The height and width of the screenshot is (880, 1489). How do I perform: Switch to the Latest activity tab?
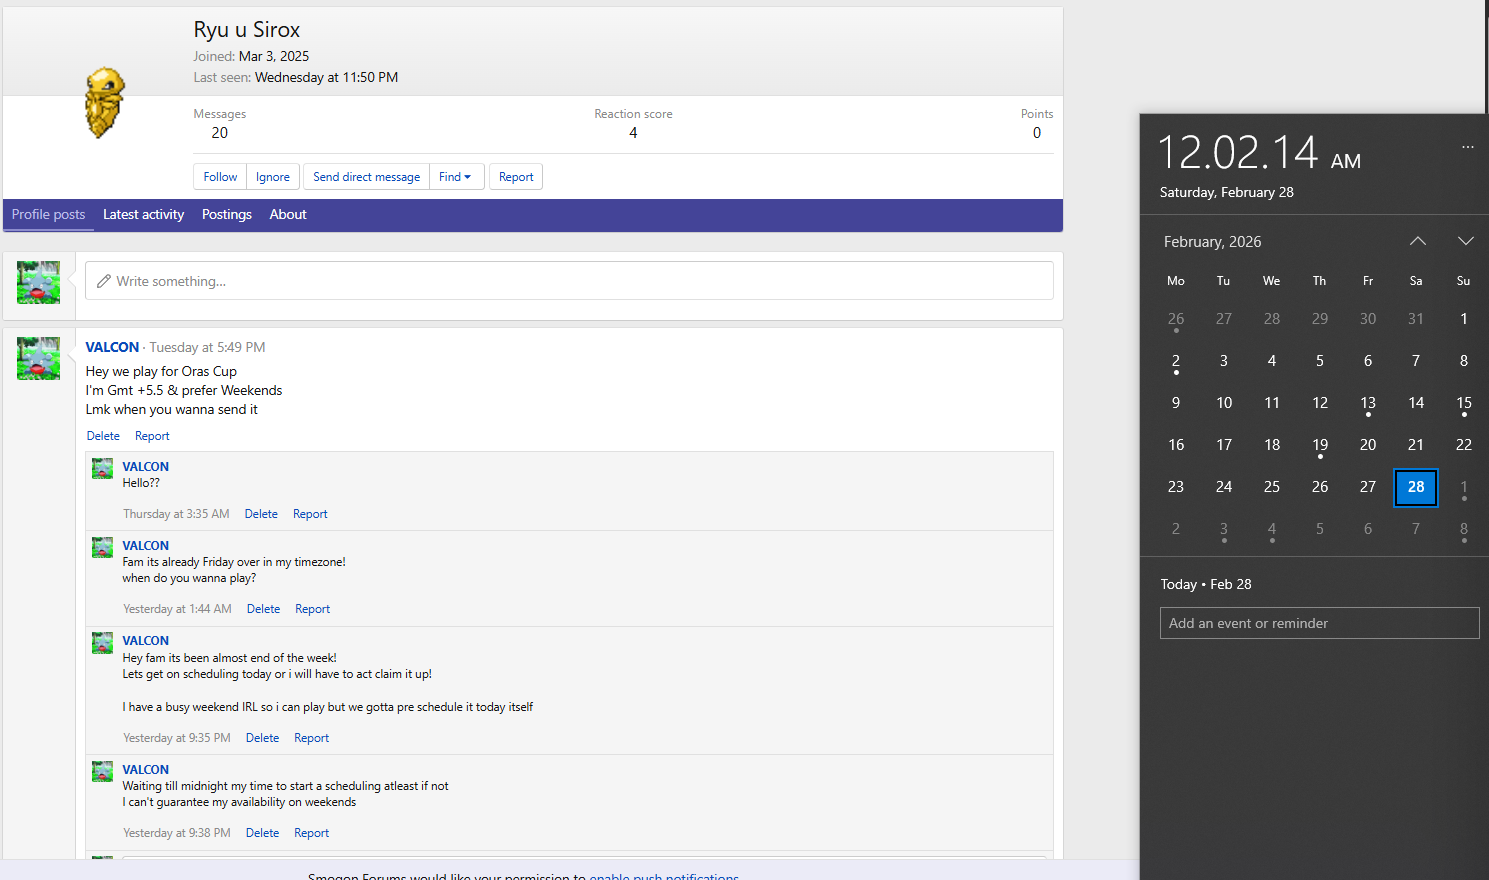point(143,215)
